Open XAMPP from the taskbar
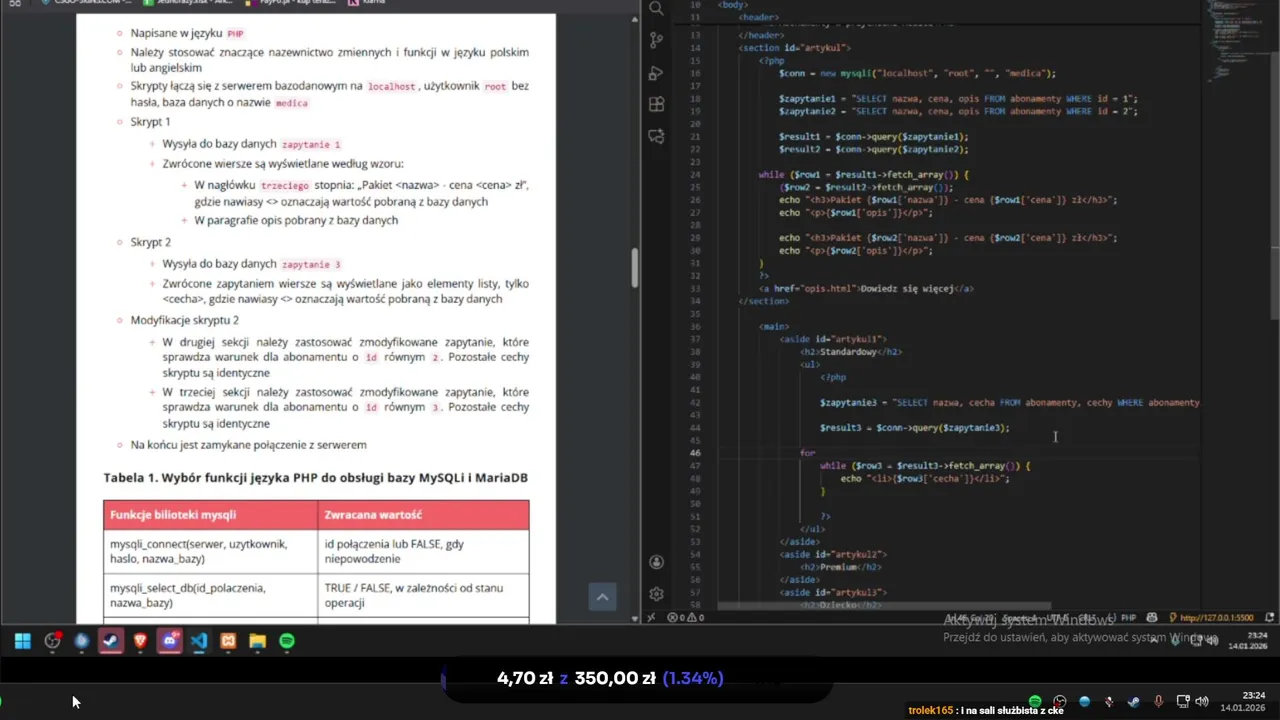 [x=228, y=641]
